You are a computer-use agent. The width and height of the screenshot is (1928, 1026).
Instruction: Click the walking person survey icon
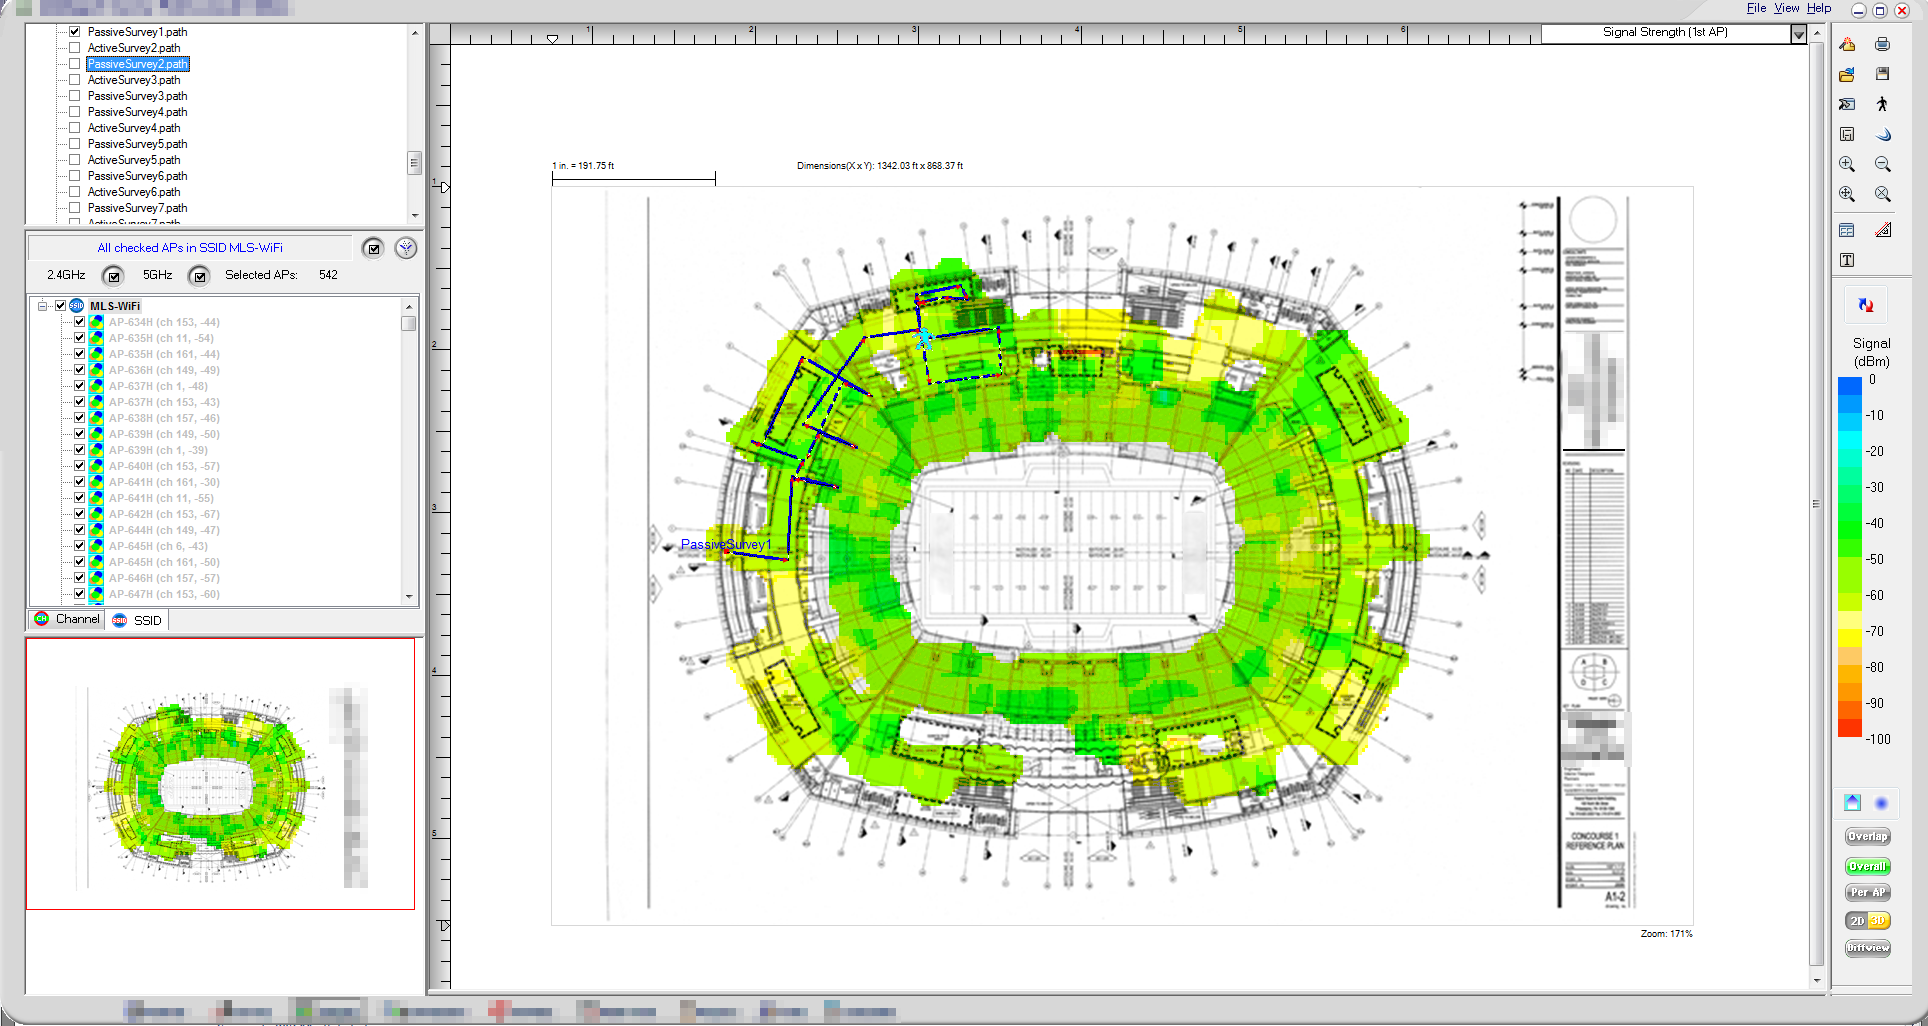click(1882, 104)
